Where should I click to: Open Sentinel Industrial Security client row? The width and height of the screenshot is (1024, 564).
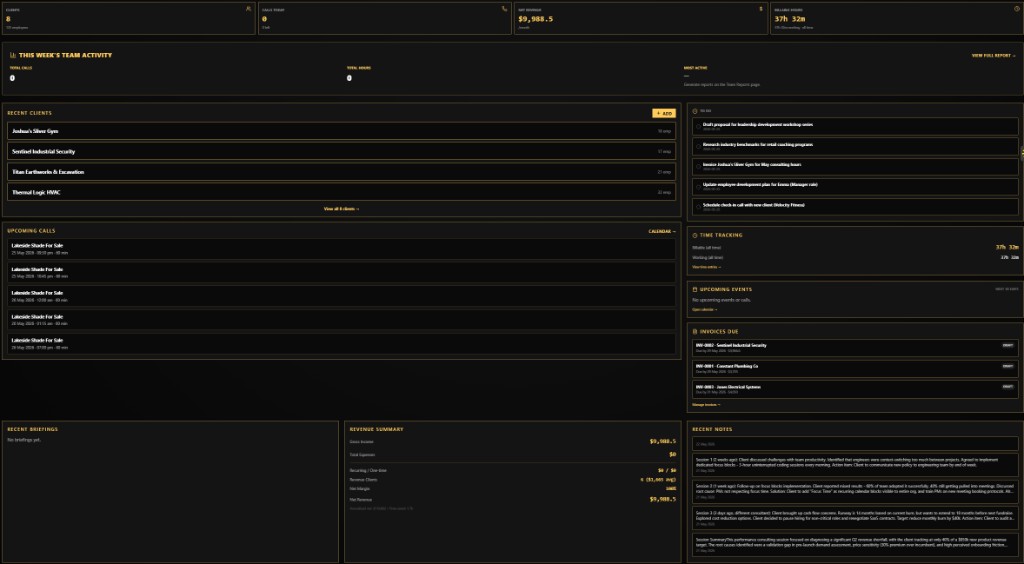click(x=341, y=151)
